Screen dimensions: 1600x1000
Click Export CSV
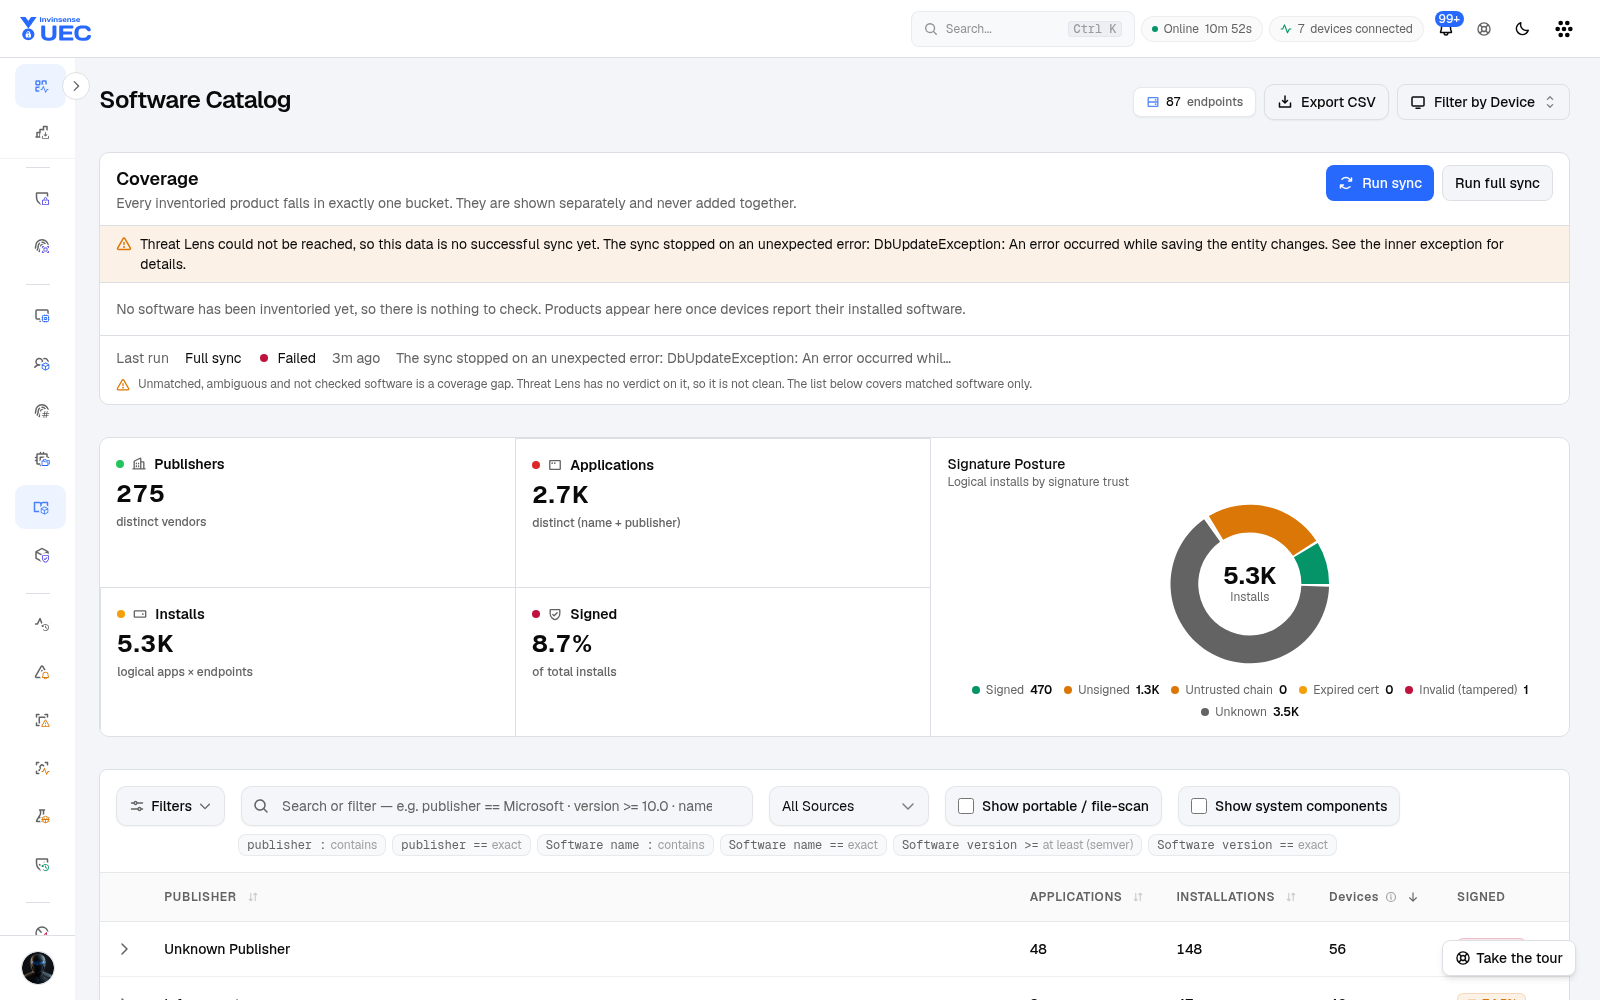(1326, 102)
